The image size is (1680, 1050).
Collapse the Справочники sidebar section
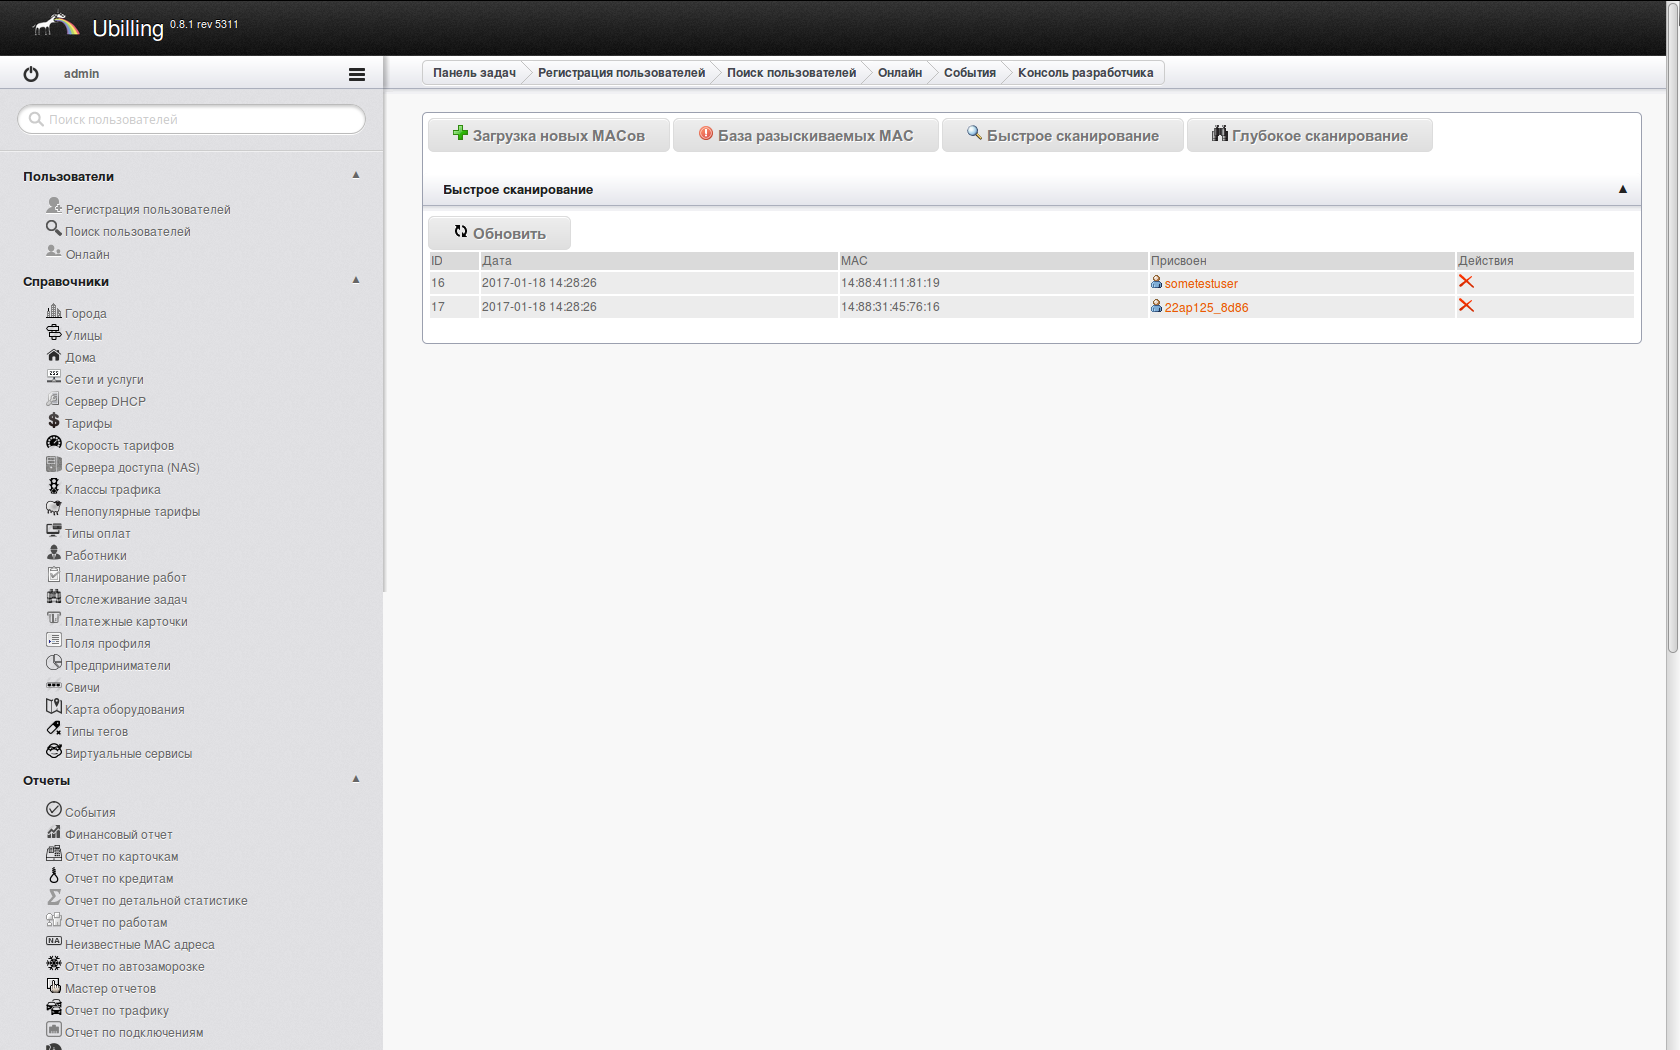(356, 280)
